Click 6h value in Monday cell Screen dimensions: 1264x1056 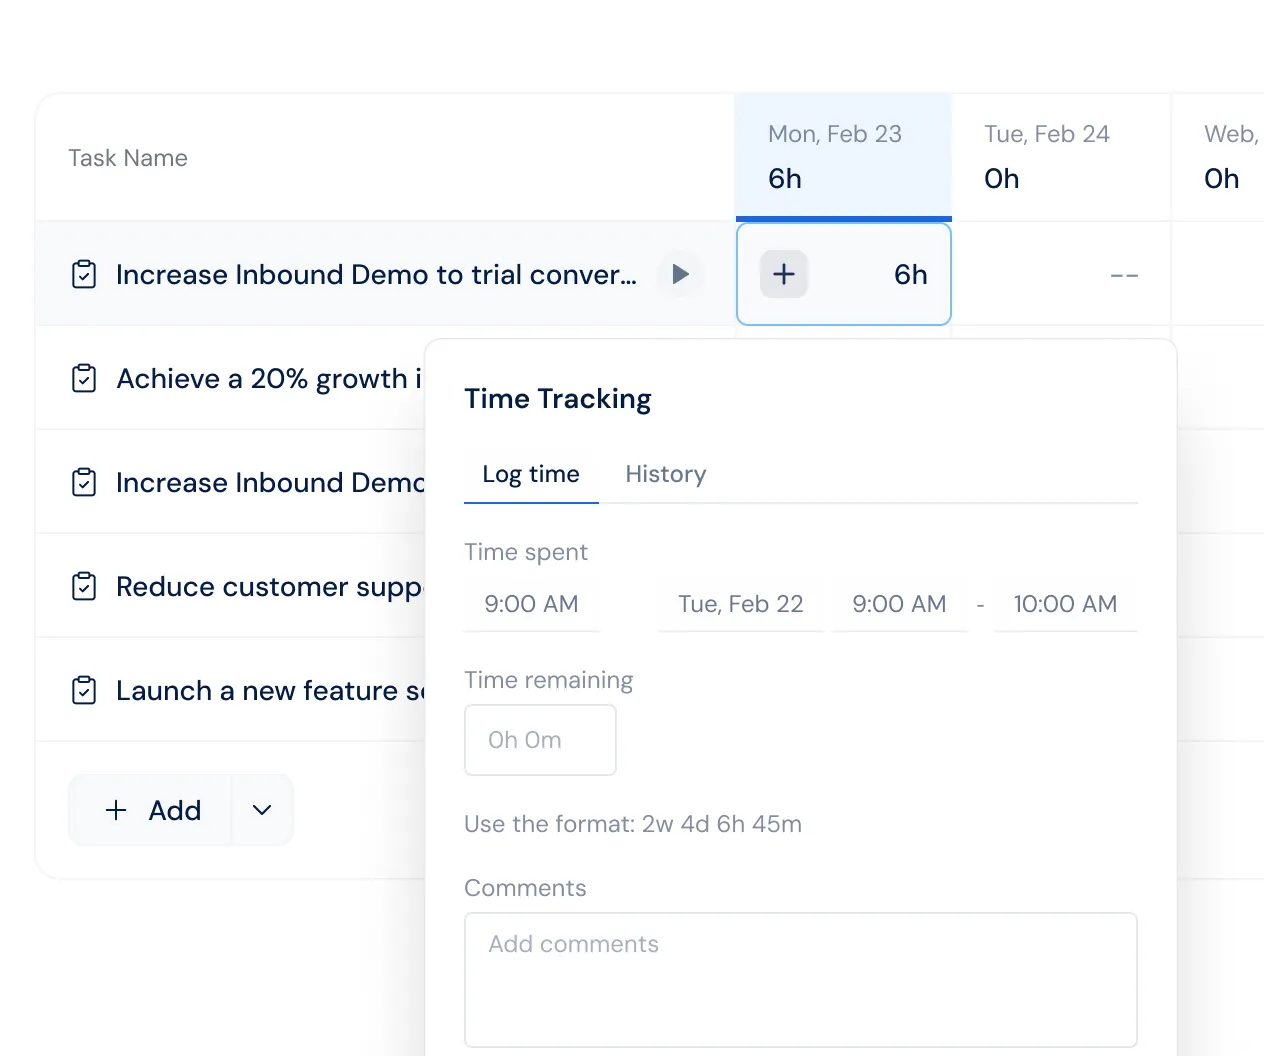pos(910,274)
